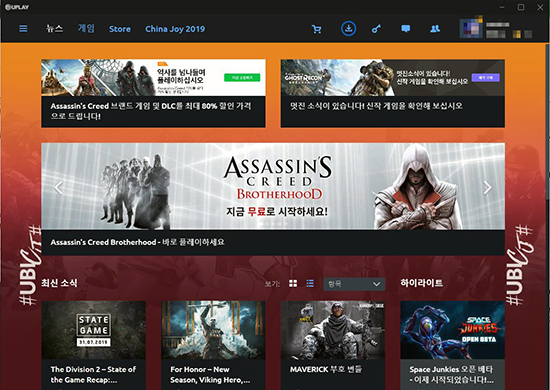Click the pixelated user profile avatar
The width and height of the screenshot is (550, 390).
471,27
